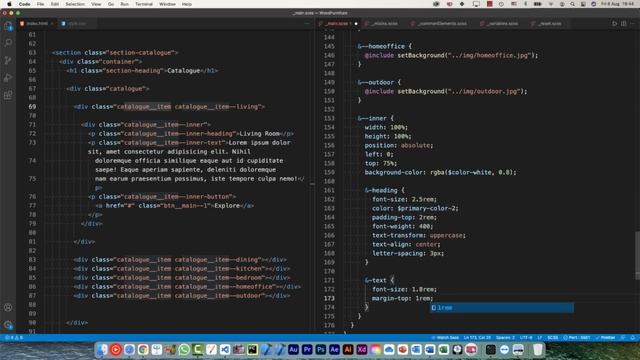Image resolution: width=640 pixels, height=360 pixels.
Task: Open the Selection menu
Action: click(75, 4)
